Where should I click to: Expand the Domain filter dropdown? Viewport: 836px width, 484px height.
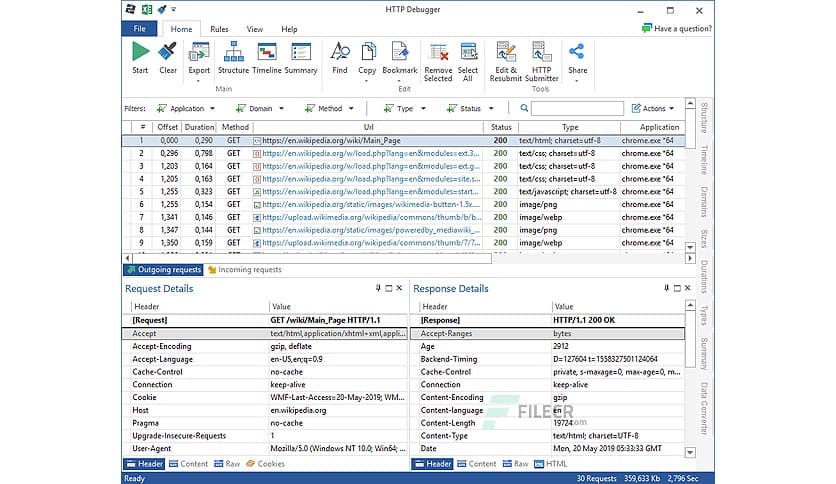click(x=259, y=108)
